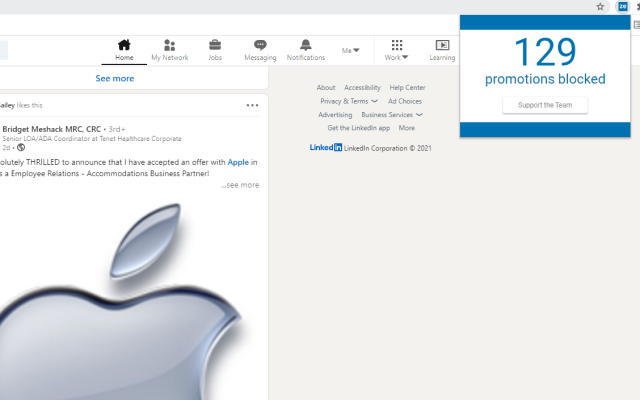Select the My Network tab label

[170, 58]
